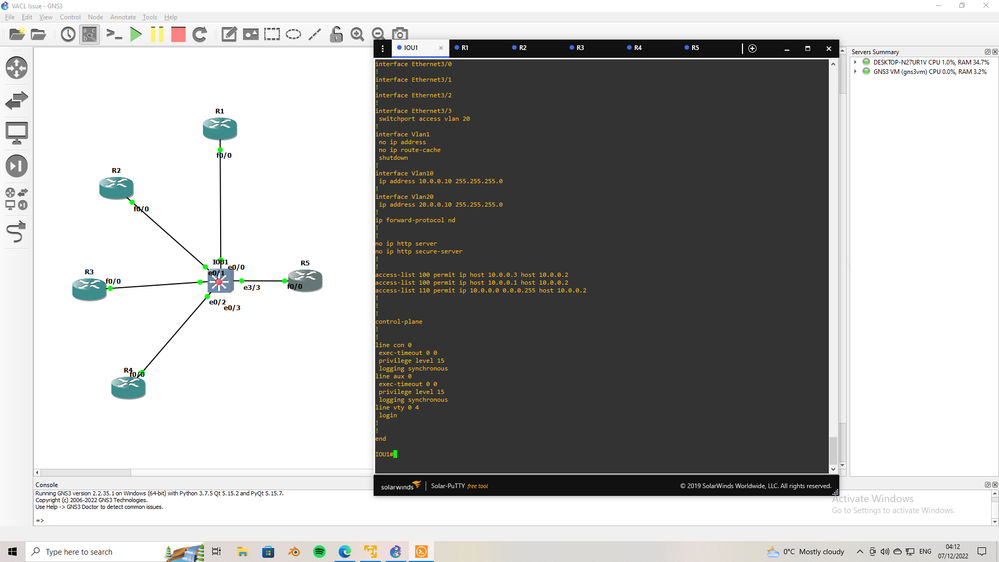Open the Tools menu
Image resolution: width=999 pixels, height=562 pixels.
(150, 17)
